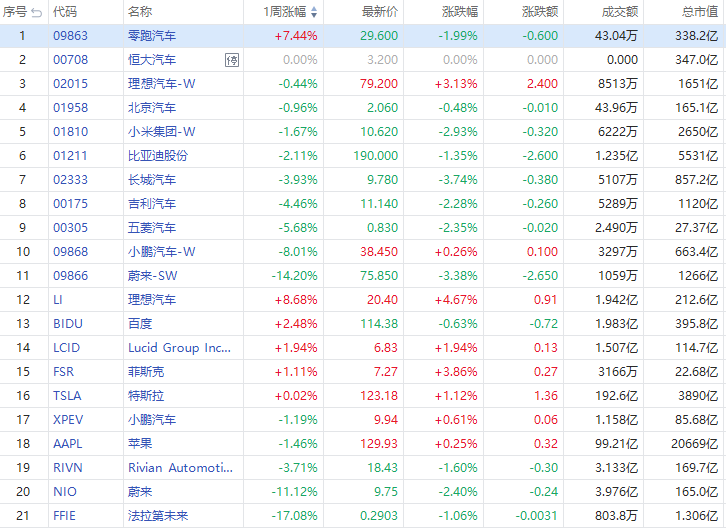Open 小米集团-W stock name
726x530 pixels.
tap(162, 132)
